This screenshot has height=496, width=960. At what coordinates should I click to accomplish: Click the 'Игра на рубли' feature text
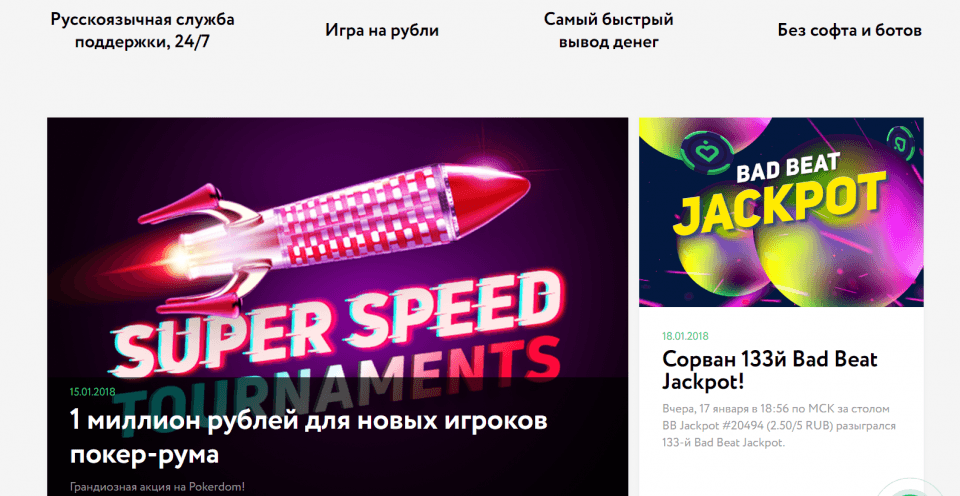coord(382,30)
